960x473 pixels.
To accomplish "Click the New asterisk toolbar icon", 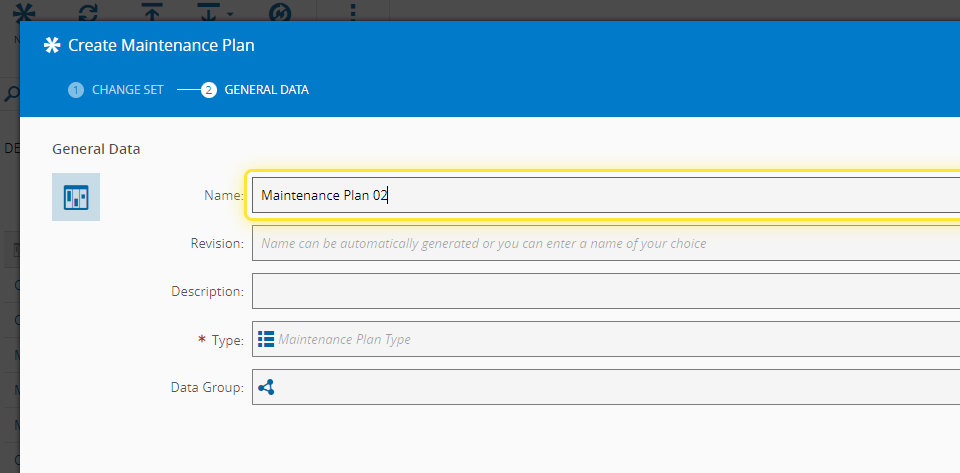I will pyautogui.click(x=25, y=10).
